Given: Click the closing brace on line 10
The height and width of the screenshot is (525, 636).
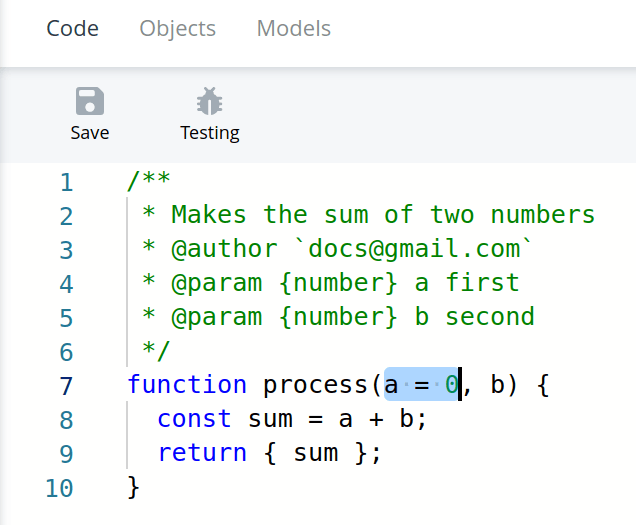Looking at the screenshot, I should click(x=134, y=487).
